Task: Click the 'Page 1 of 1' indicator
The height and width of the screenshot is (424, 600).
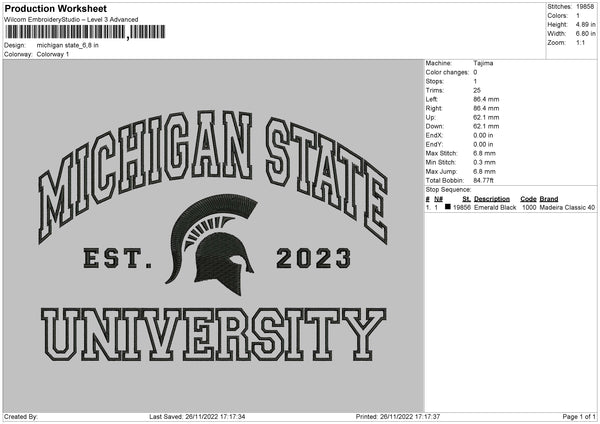Action: (x=579, y=417)
